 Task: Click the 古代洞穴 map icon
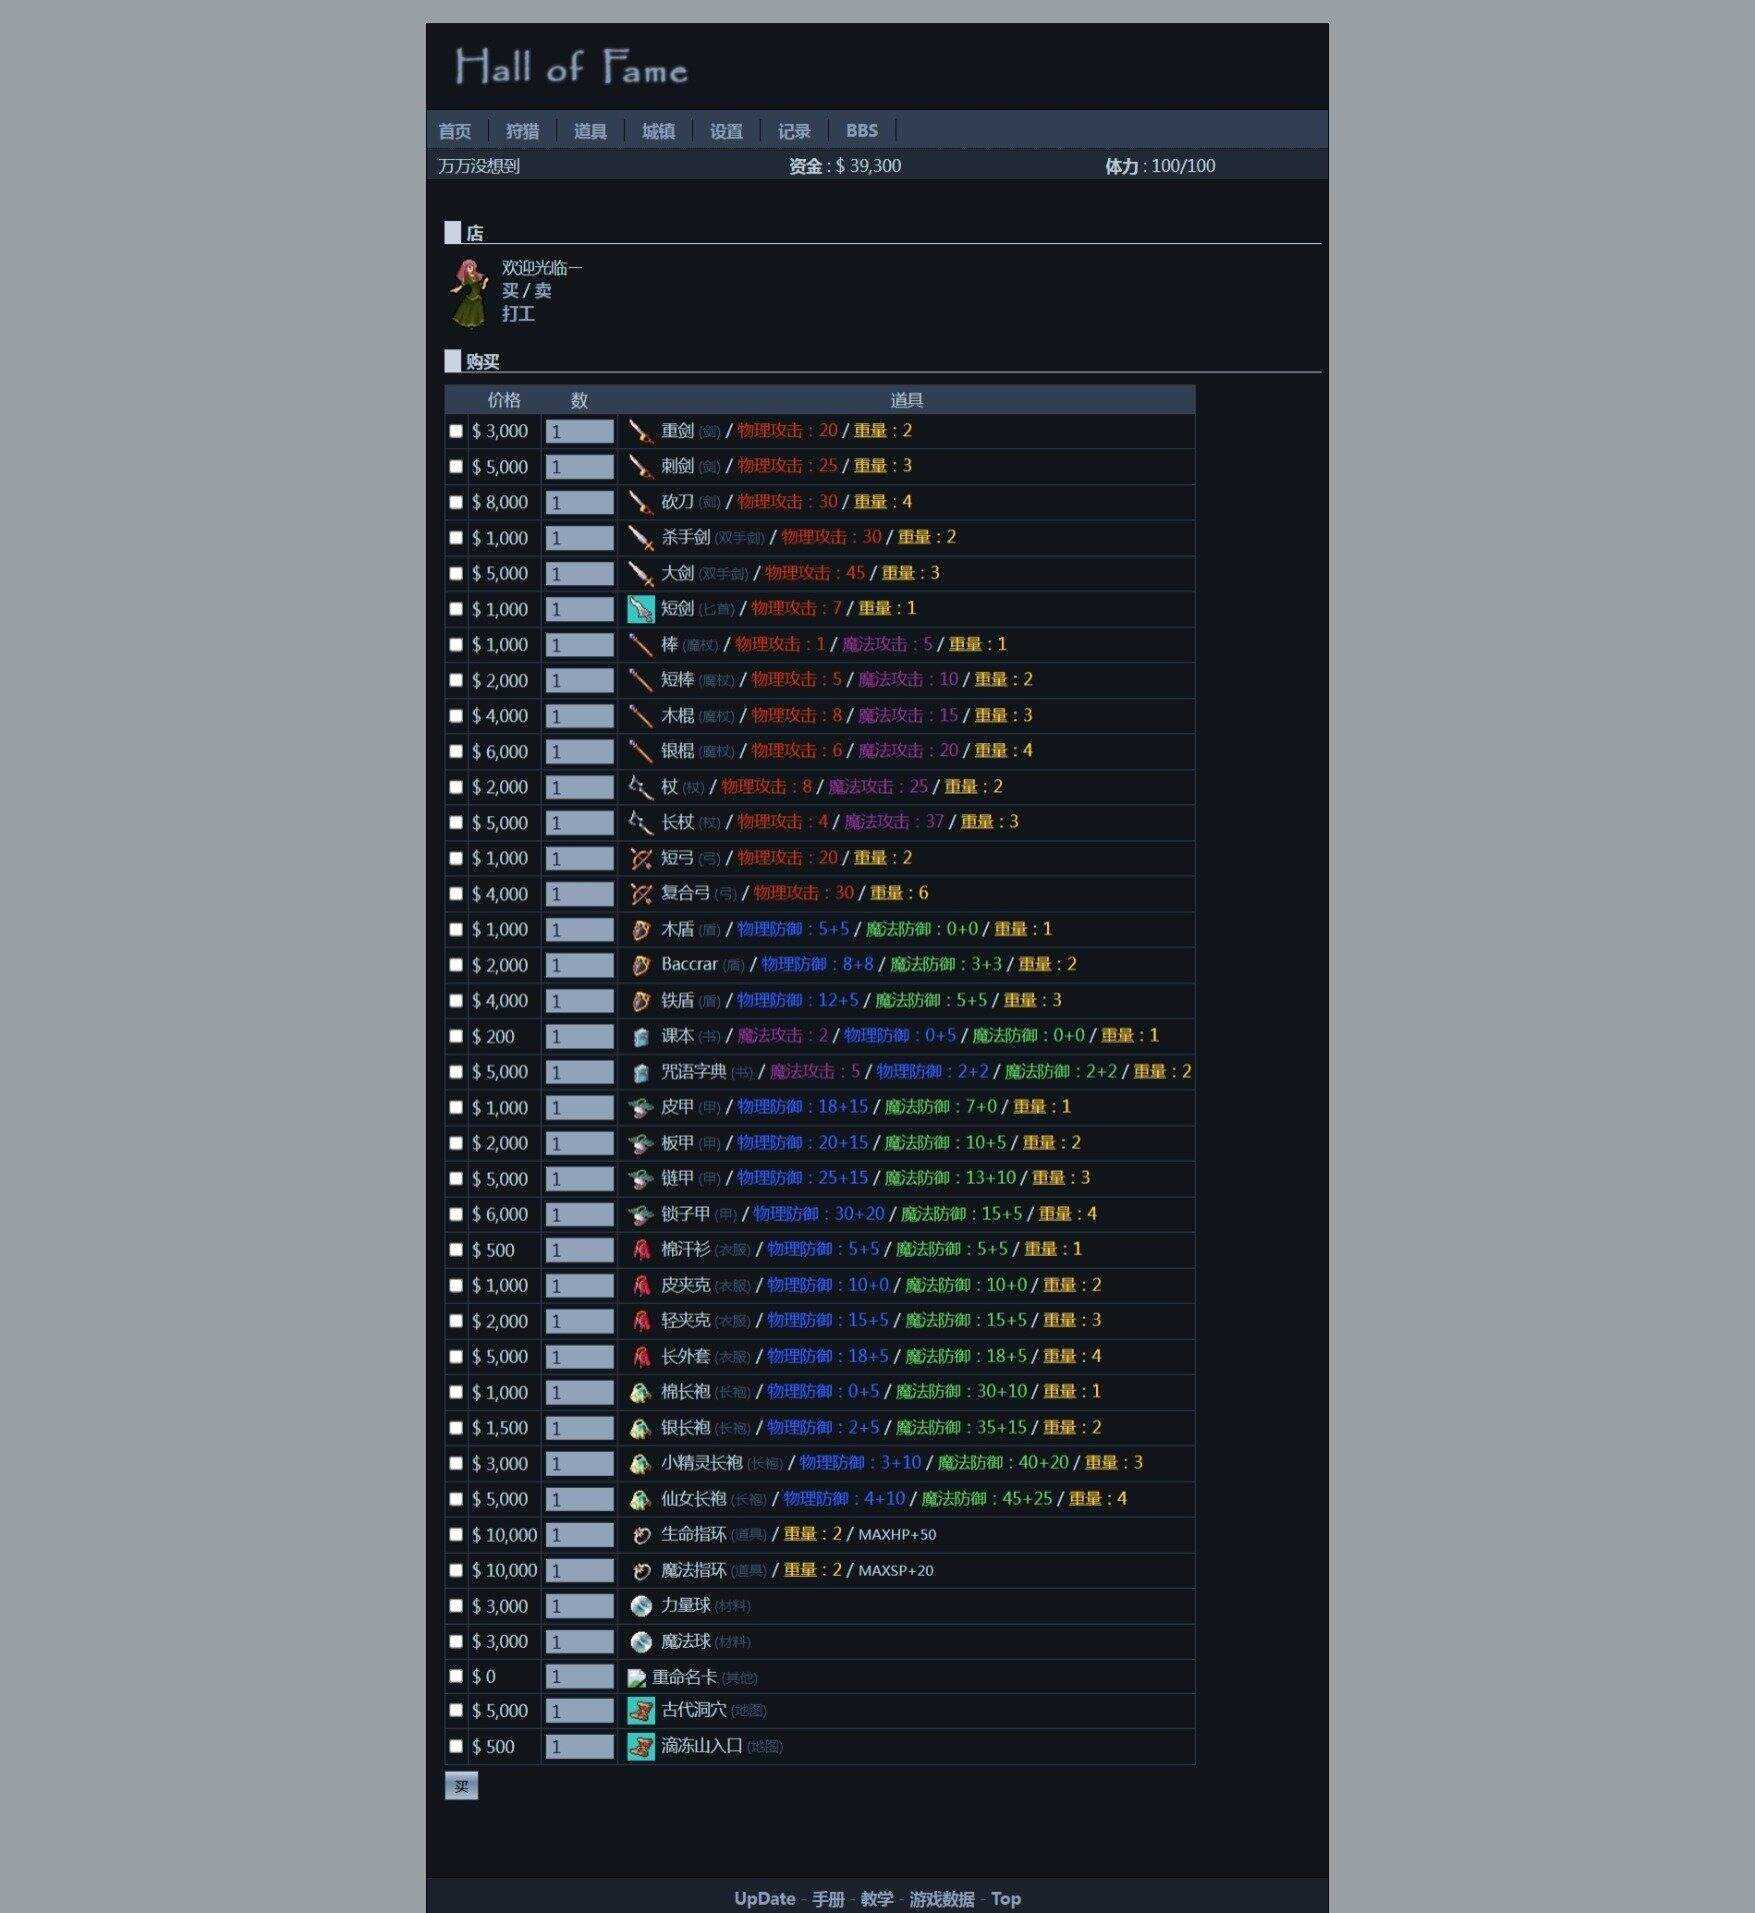tap(640, 1710)
